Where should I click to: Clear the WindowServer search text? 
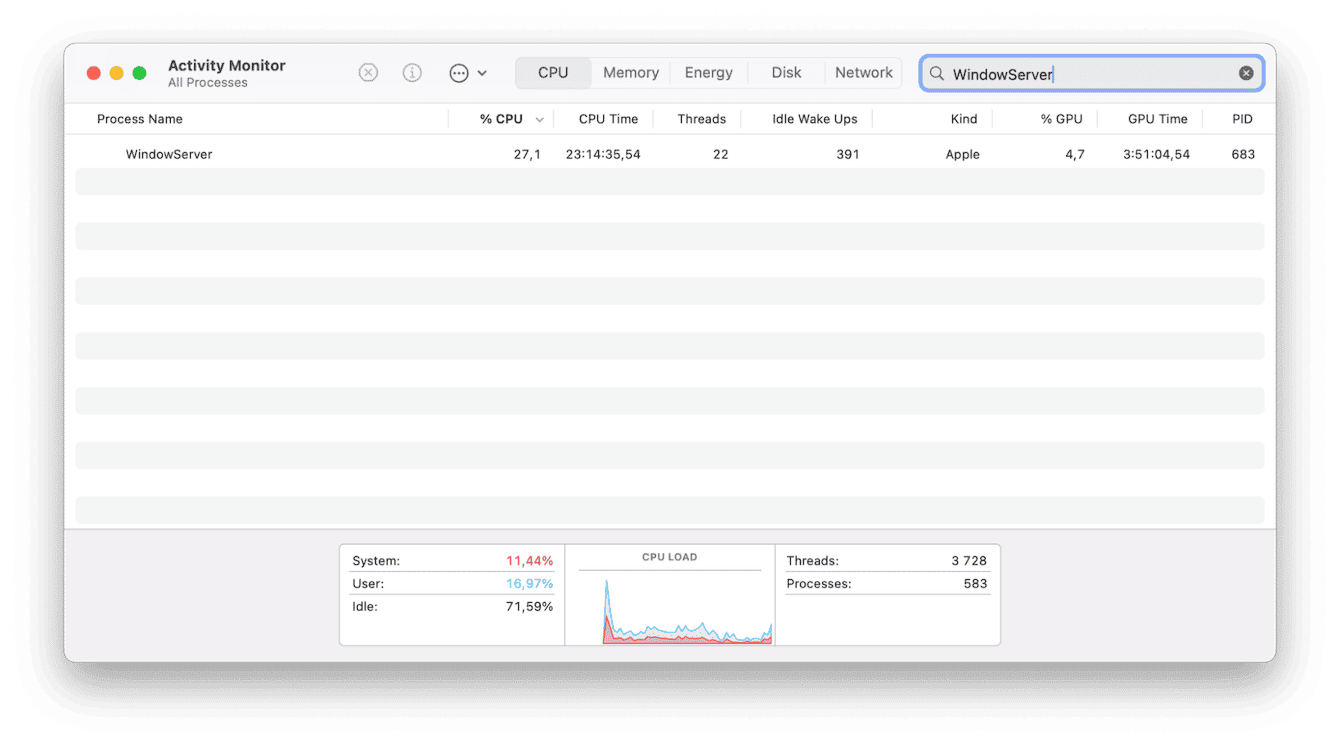(1246, 72)
